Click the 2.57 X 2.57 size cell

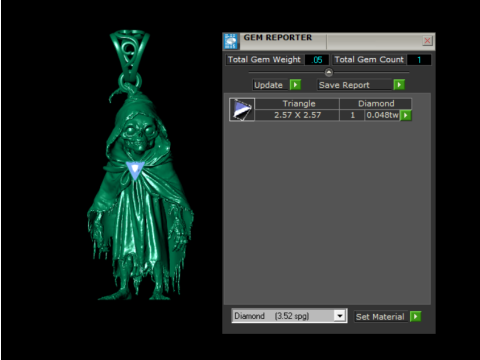tap(297, 115)
